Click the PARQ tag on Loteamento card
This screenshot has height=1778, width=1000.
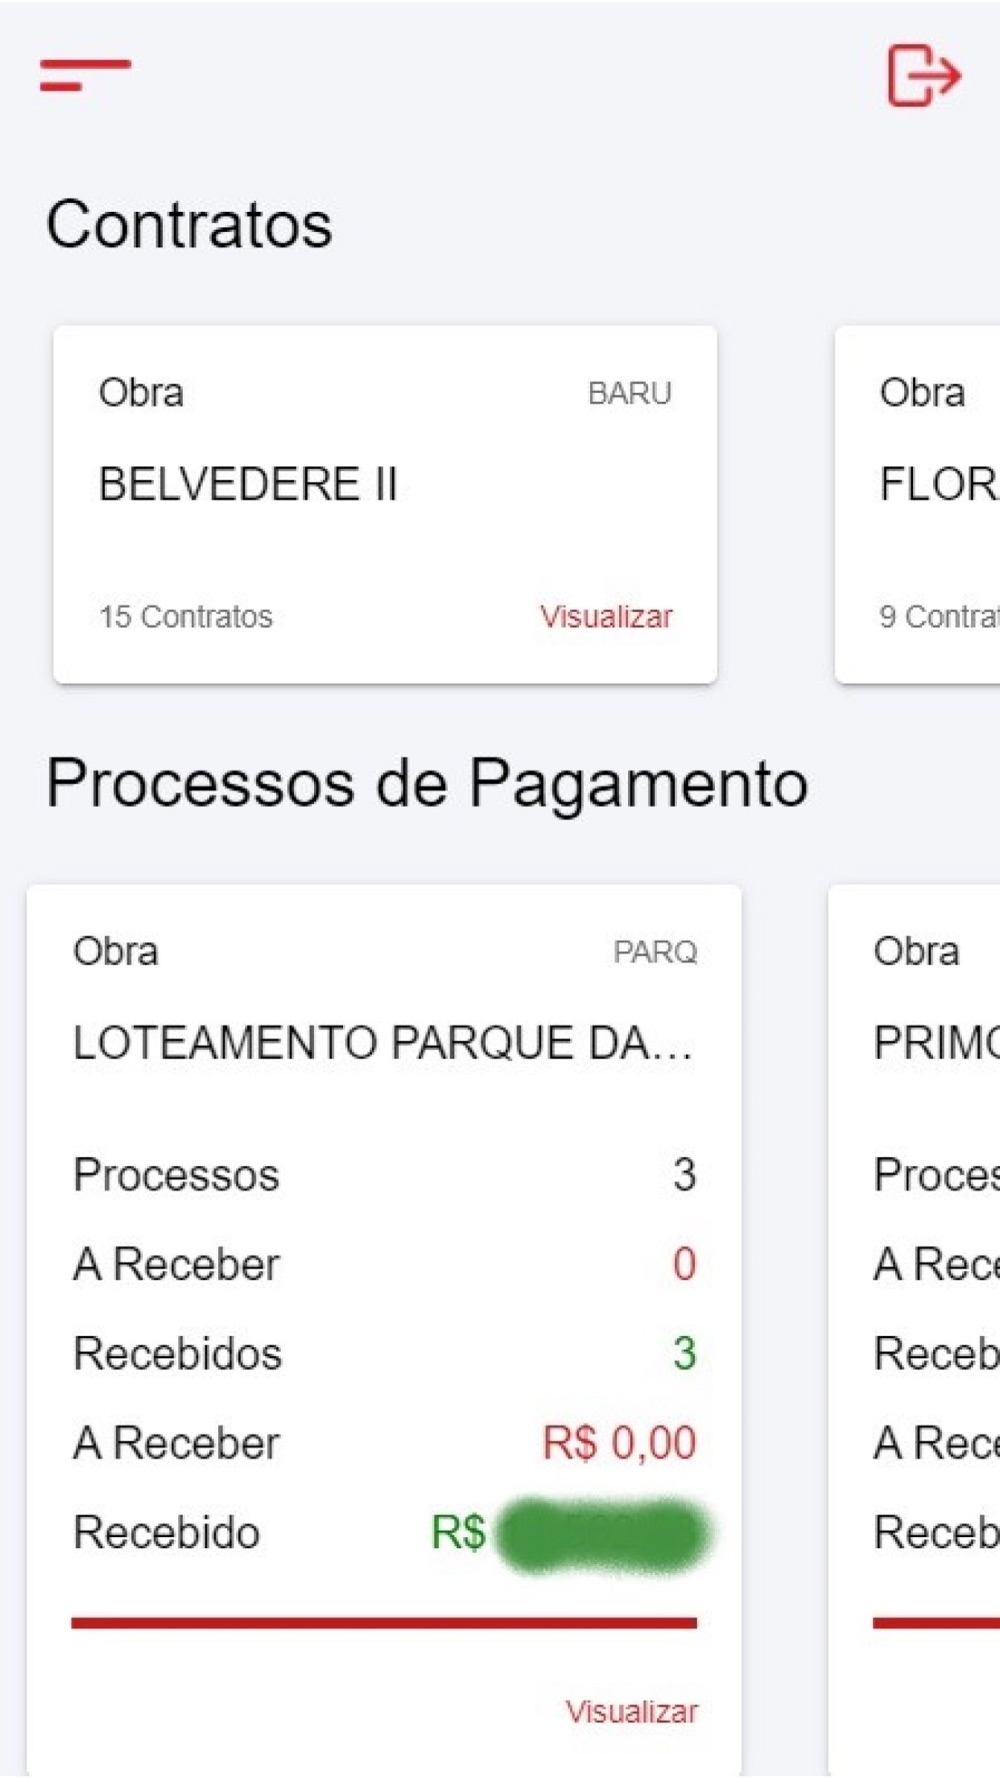(x=655, y=952)
